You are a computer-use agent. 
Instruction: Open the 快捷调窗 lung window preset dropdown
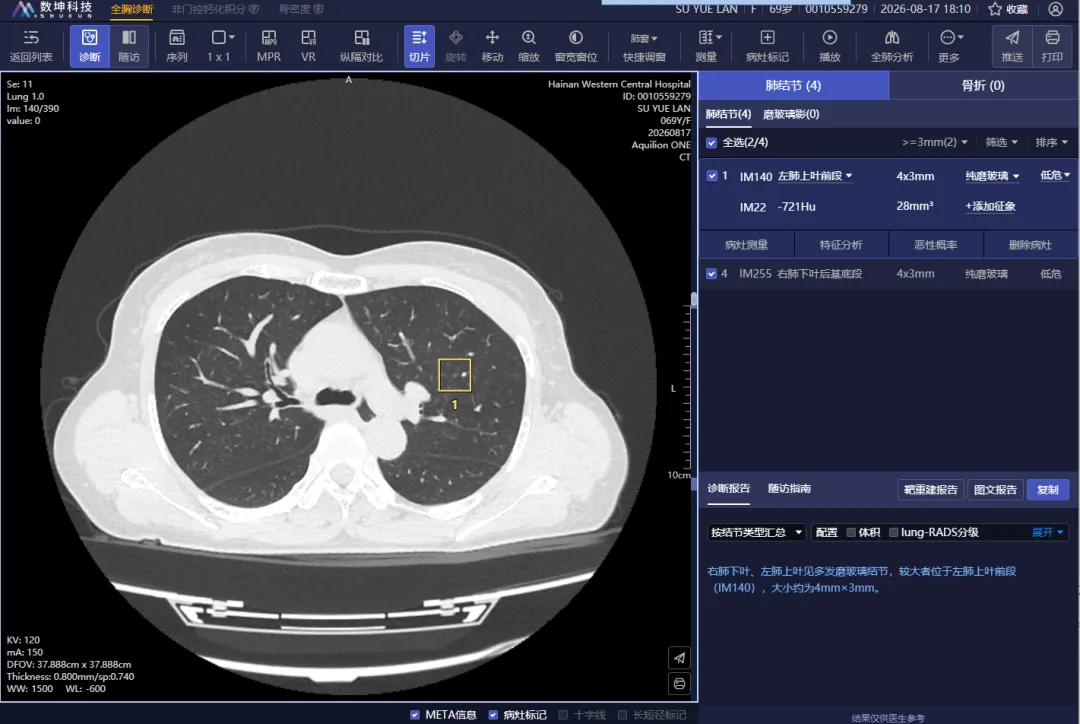pos(645,45)
